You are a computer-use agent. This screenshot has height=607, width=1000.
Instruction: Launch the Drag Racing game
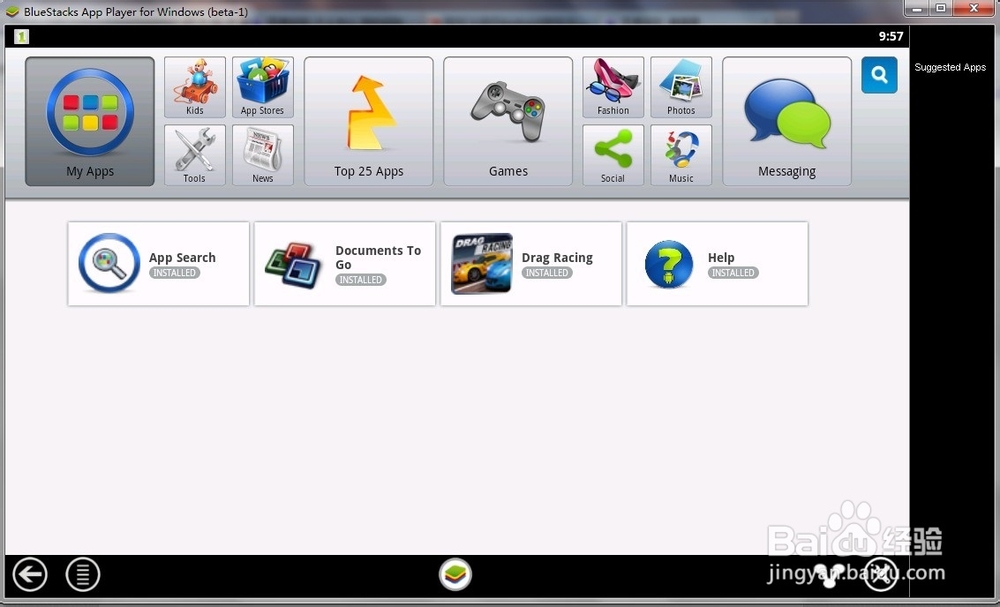click(531, 264)
